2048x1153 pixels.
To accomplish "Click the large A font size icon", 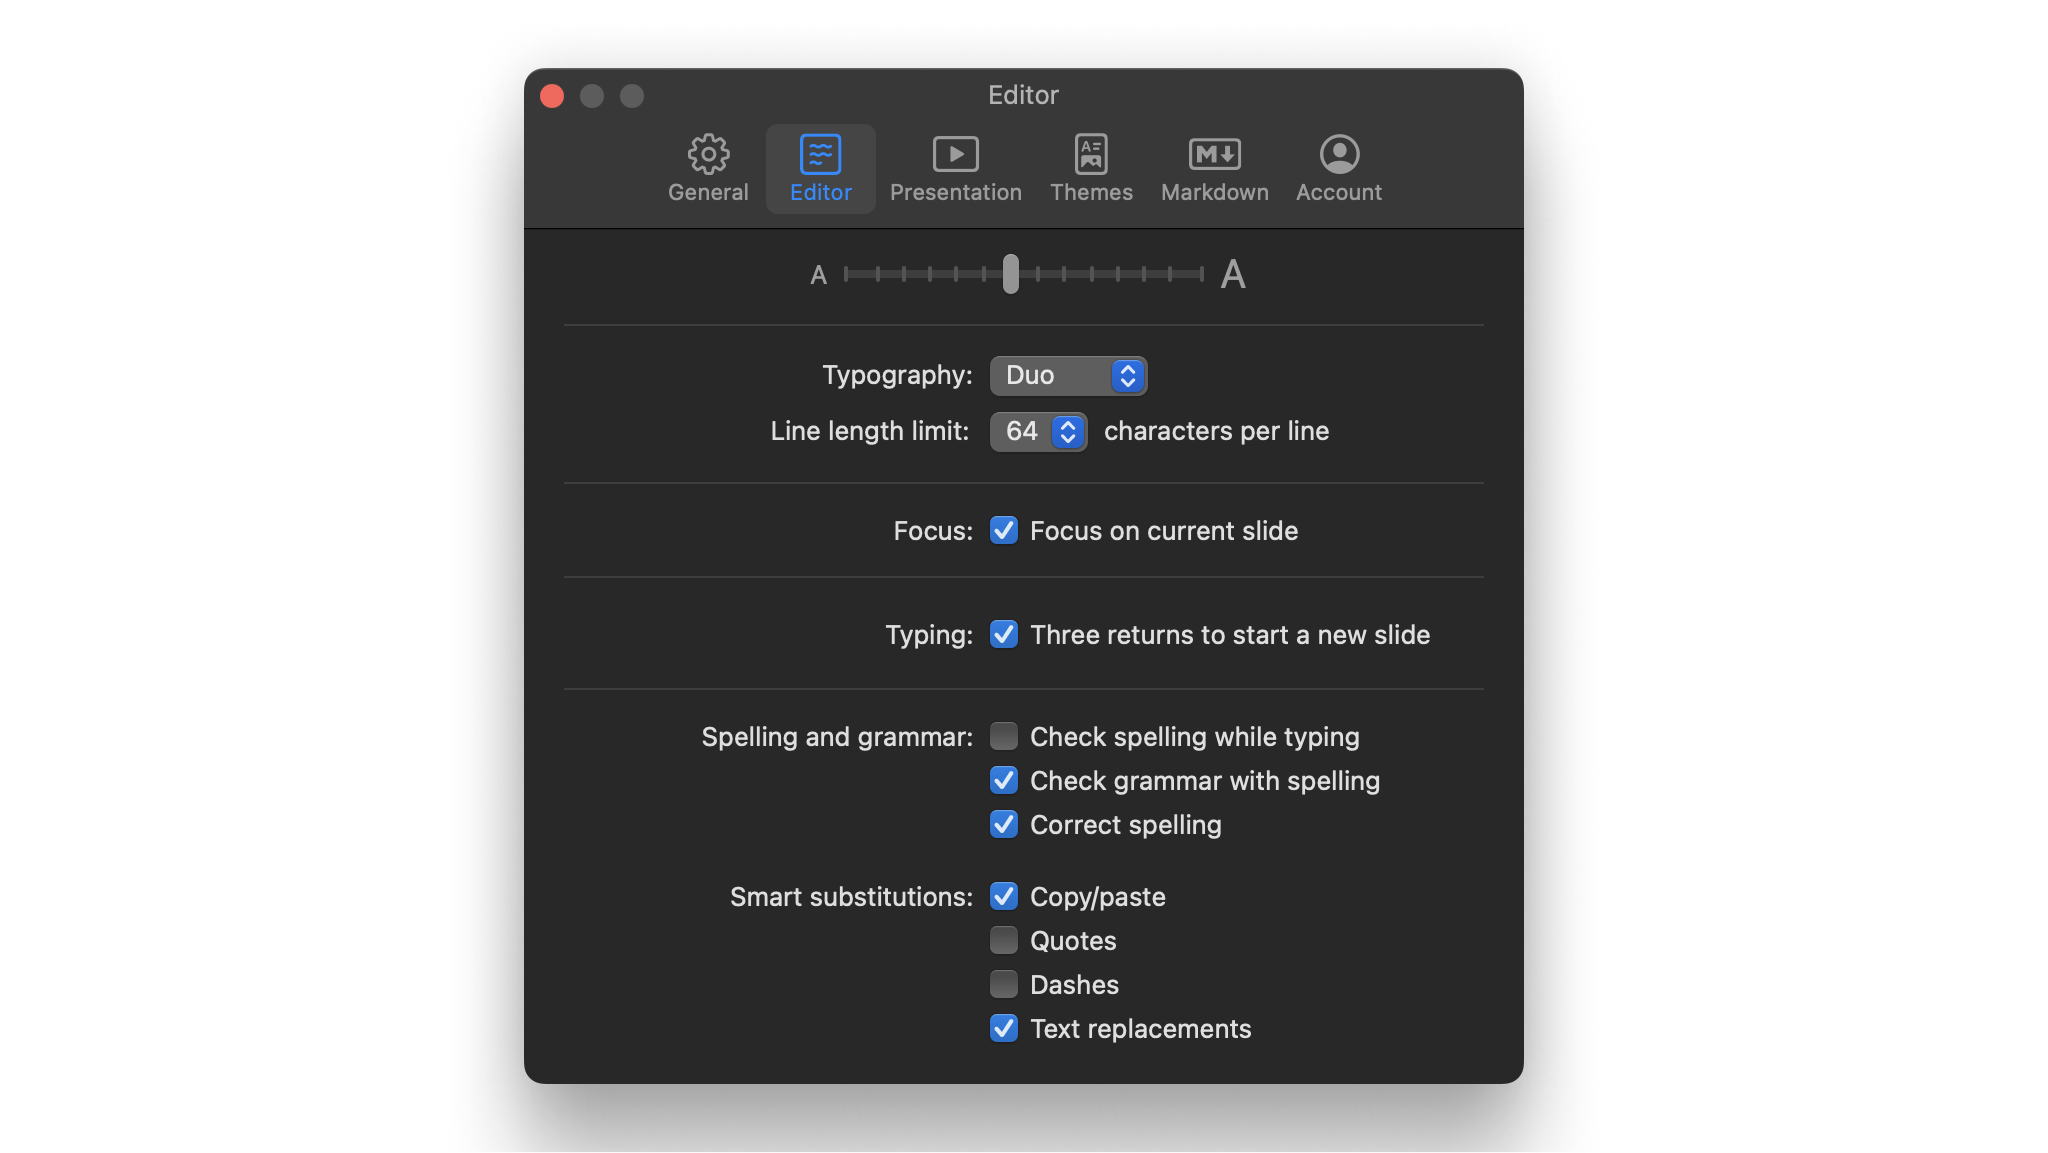I will pos(1233,274).
